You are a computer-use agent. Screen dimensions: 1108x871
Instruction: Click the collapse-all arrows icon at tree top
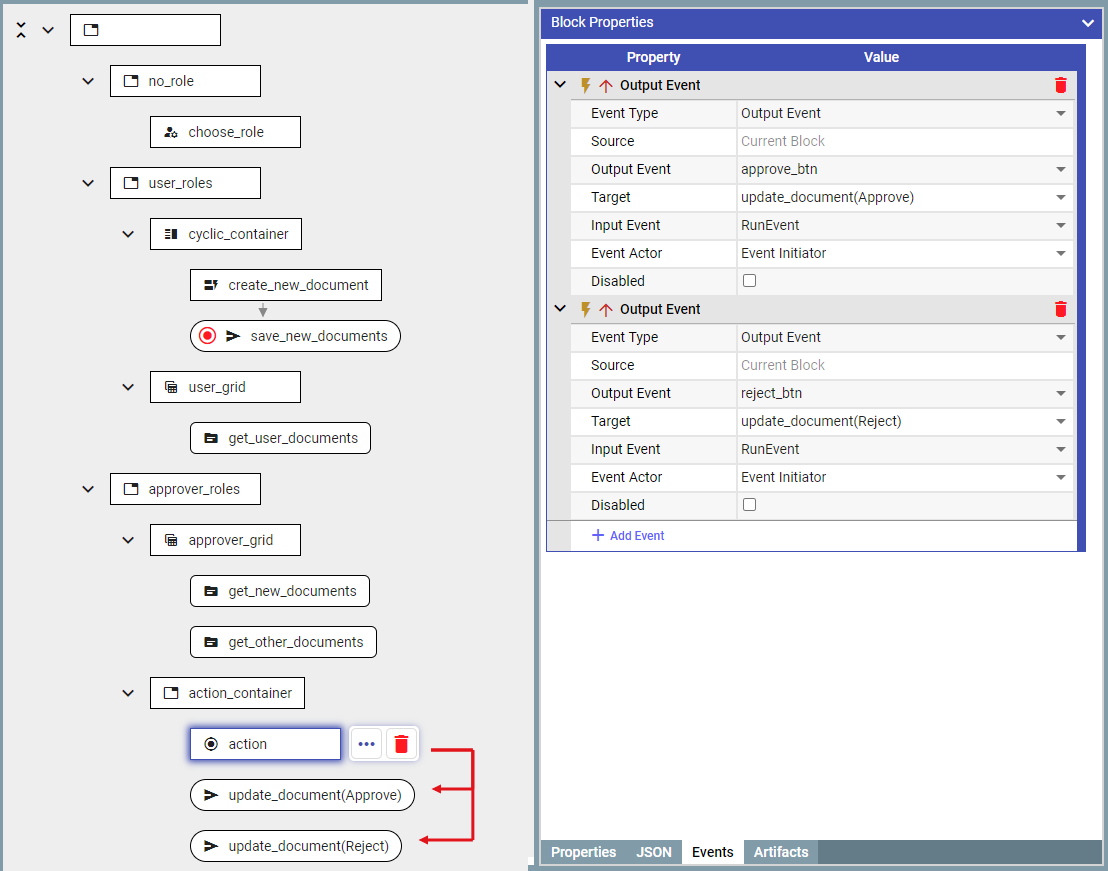[21, 30]
